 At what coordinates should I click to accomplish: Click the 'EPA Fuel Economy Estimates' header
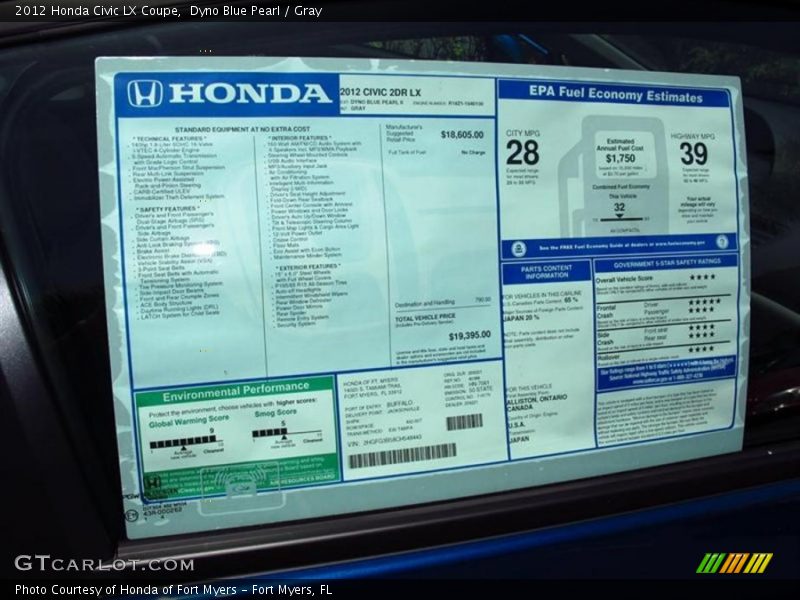[x=615, y=94]
